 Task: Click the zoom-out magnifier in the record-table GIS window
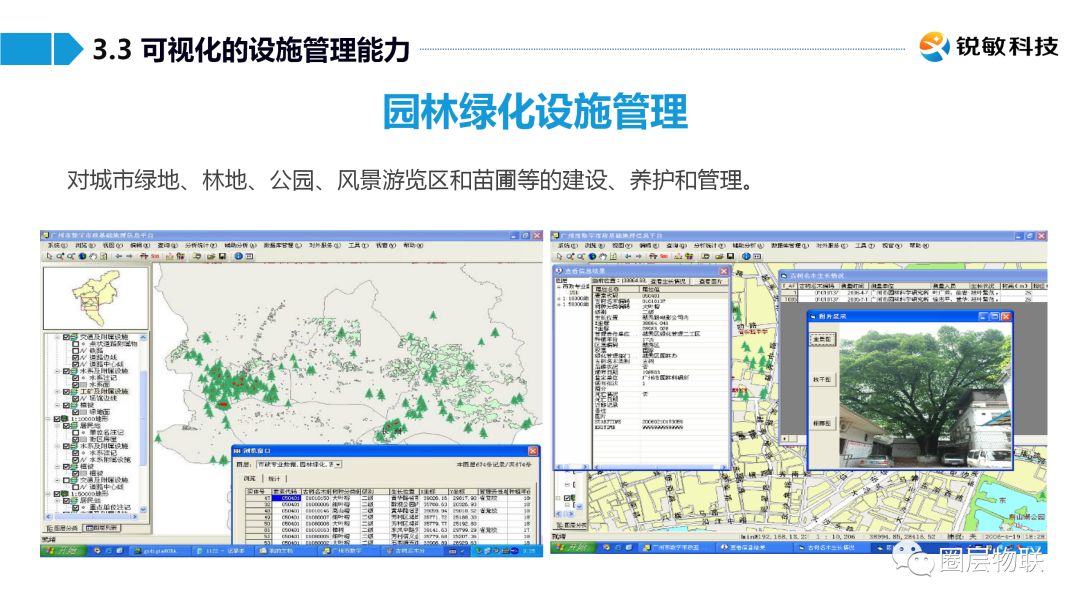coord(71,256)
